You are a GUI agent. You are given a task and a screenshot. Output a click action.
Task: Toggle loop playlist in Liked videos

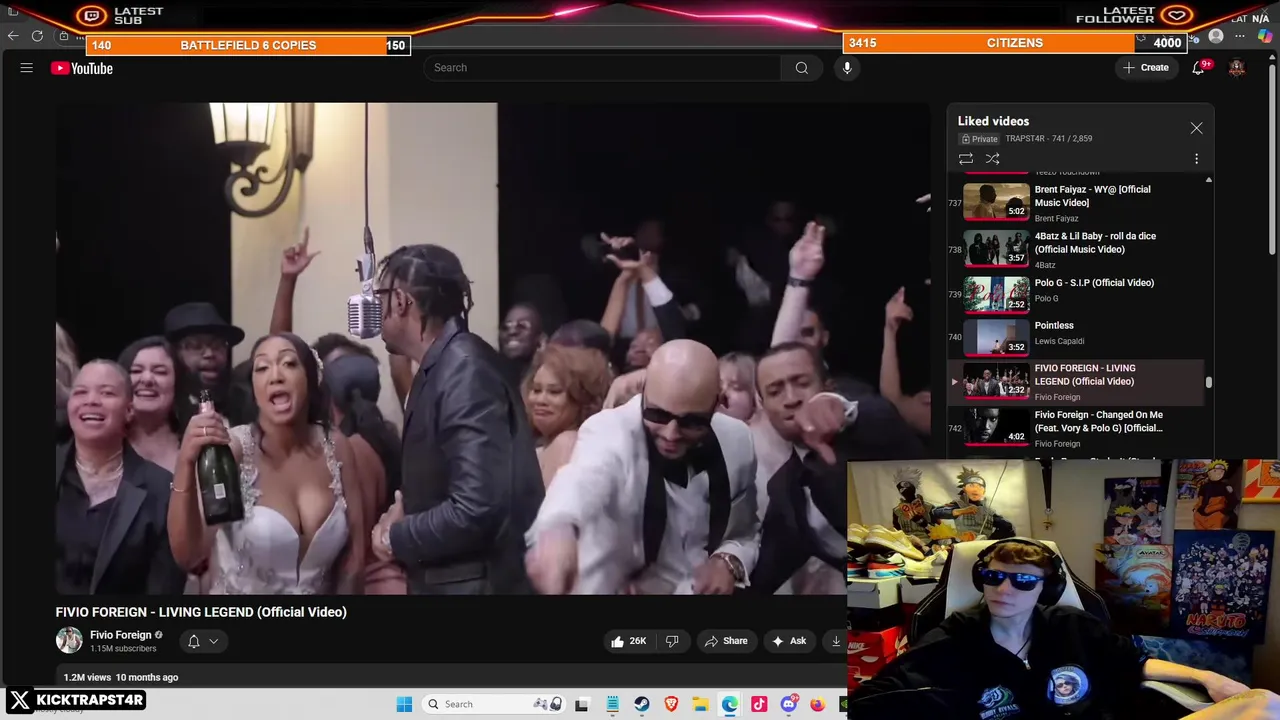(966, 159)
